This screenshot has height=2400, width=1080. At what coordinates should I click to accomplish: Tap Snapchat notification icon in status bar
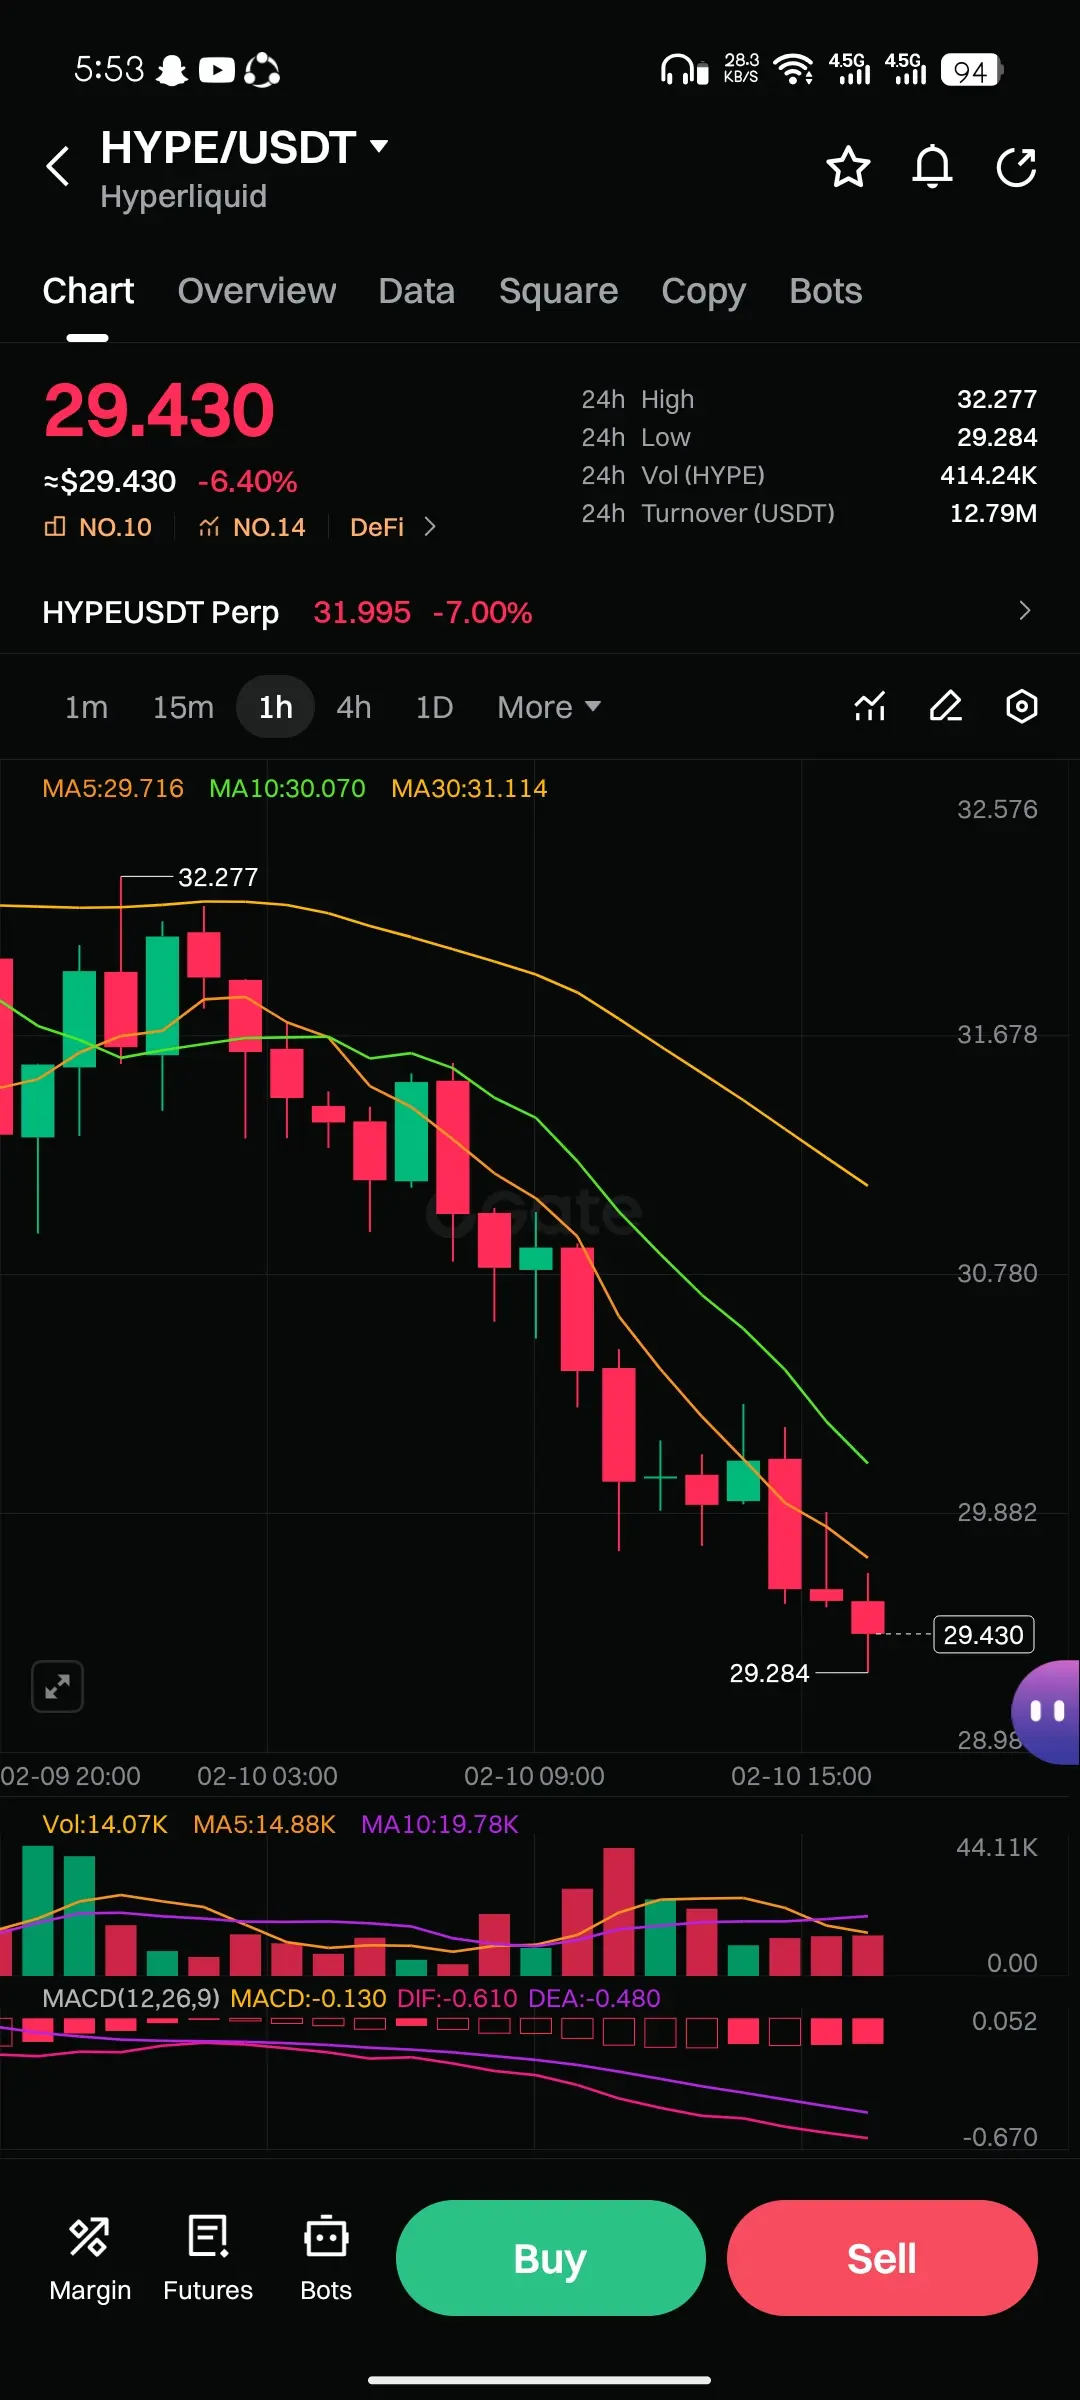tap(173, 70)
